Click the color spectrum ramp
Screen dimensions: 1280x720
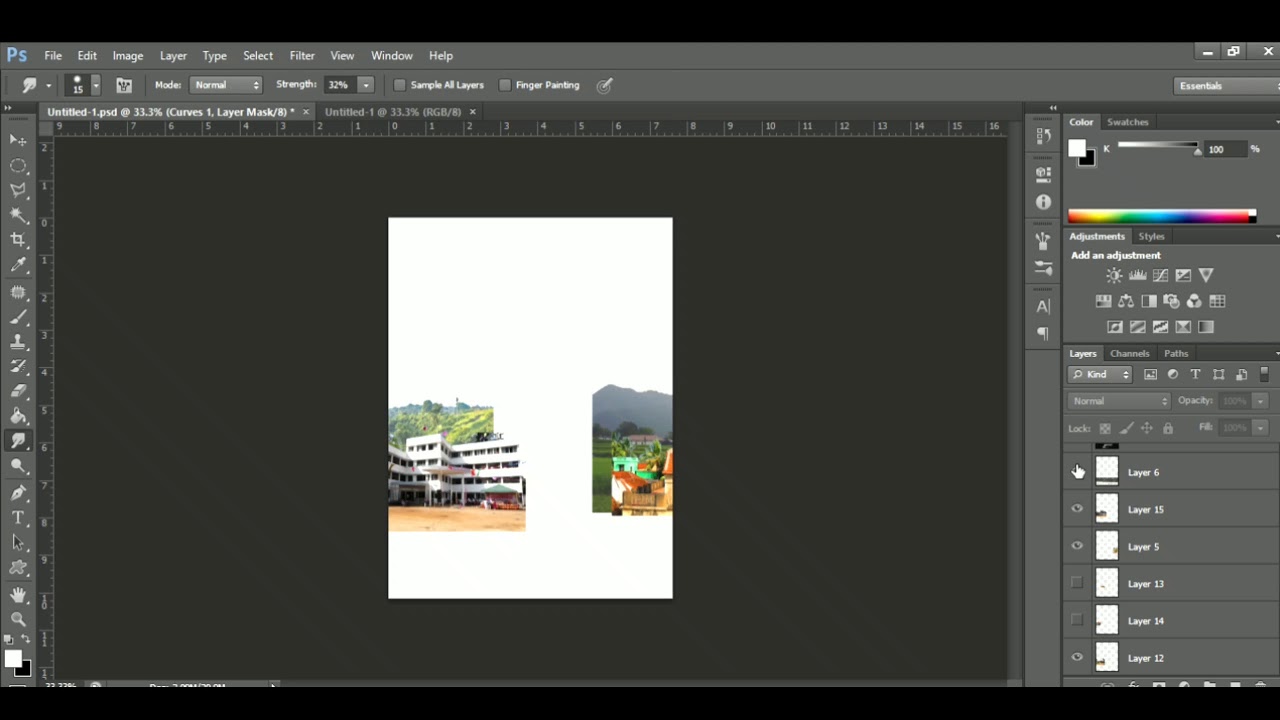(x=1161, y=216)
